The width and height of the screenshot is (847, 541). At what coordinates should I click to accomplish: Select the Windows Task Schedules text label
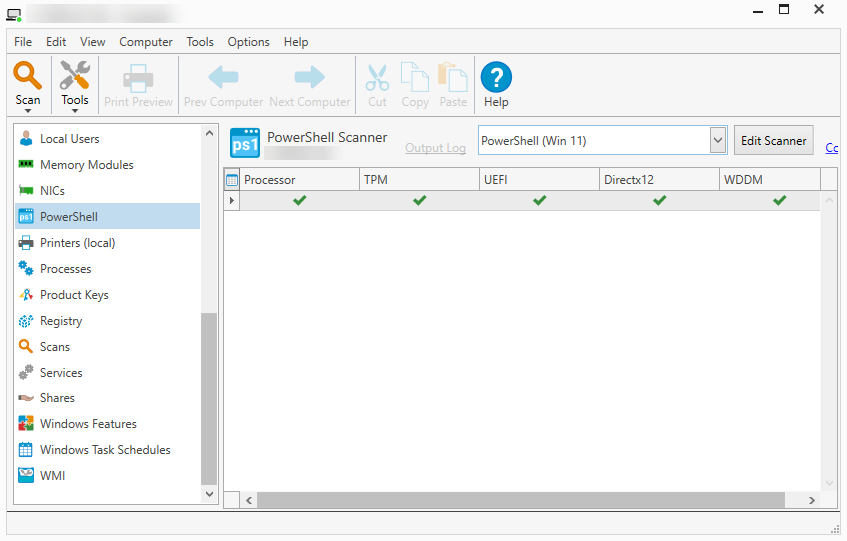point(105,450)
